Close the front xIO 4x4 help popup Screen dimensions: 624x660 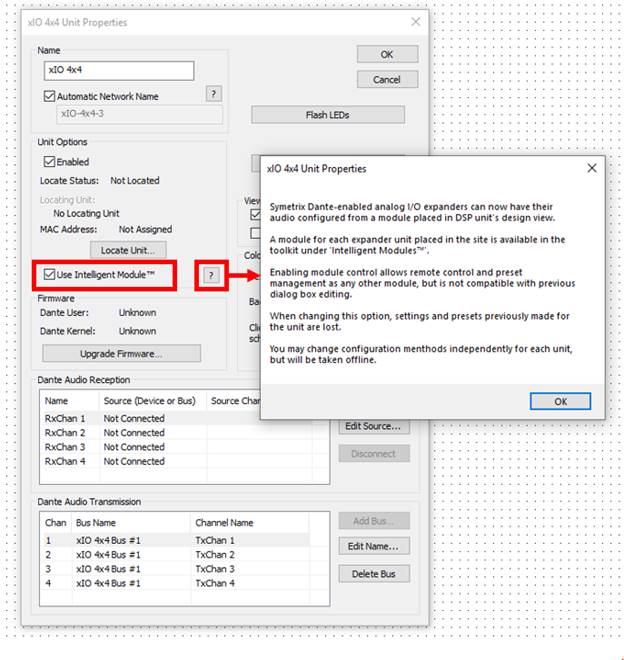(x=592, y=168)
